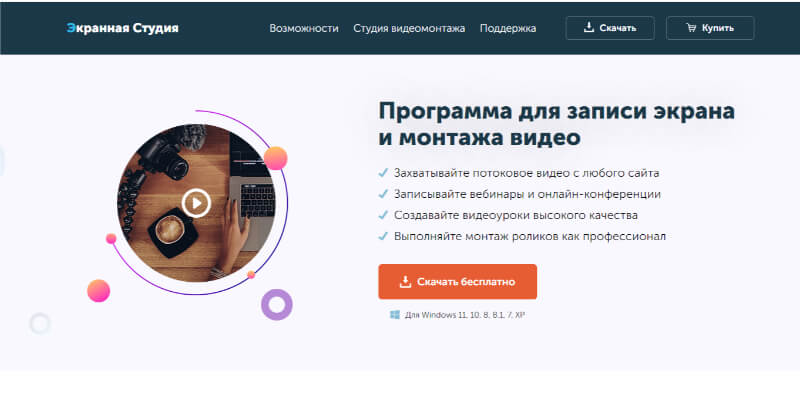Click the checkmark icon next to Записывайте вебинары

tap(383, 194)
